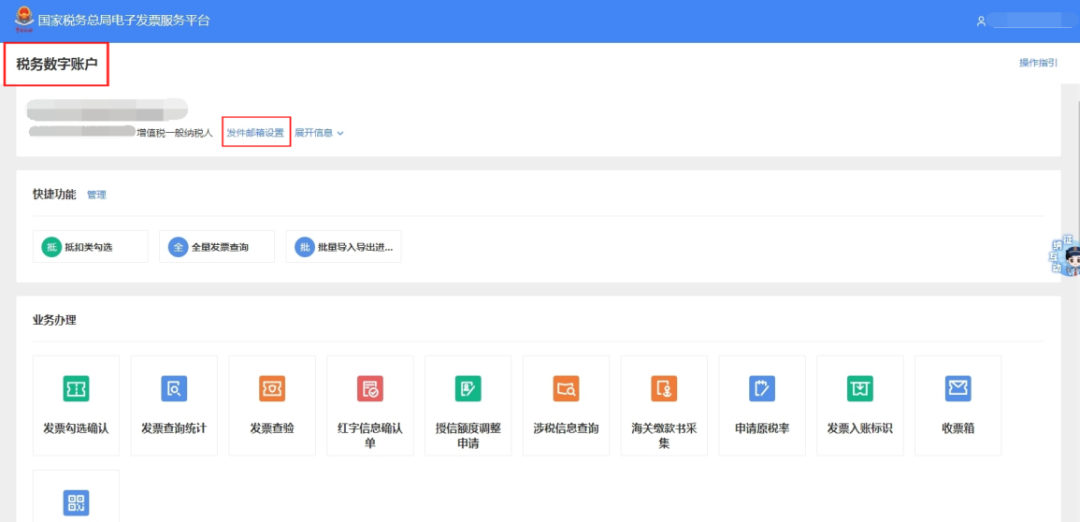
Task: Open 涉税信息查询 orange icon
Action: click(x=566, y=389)
